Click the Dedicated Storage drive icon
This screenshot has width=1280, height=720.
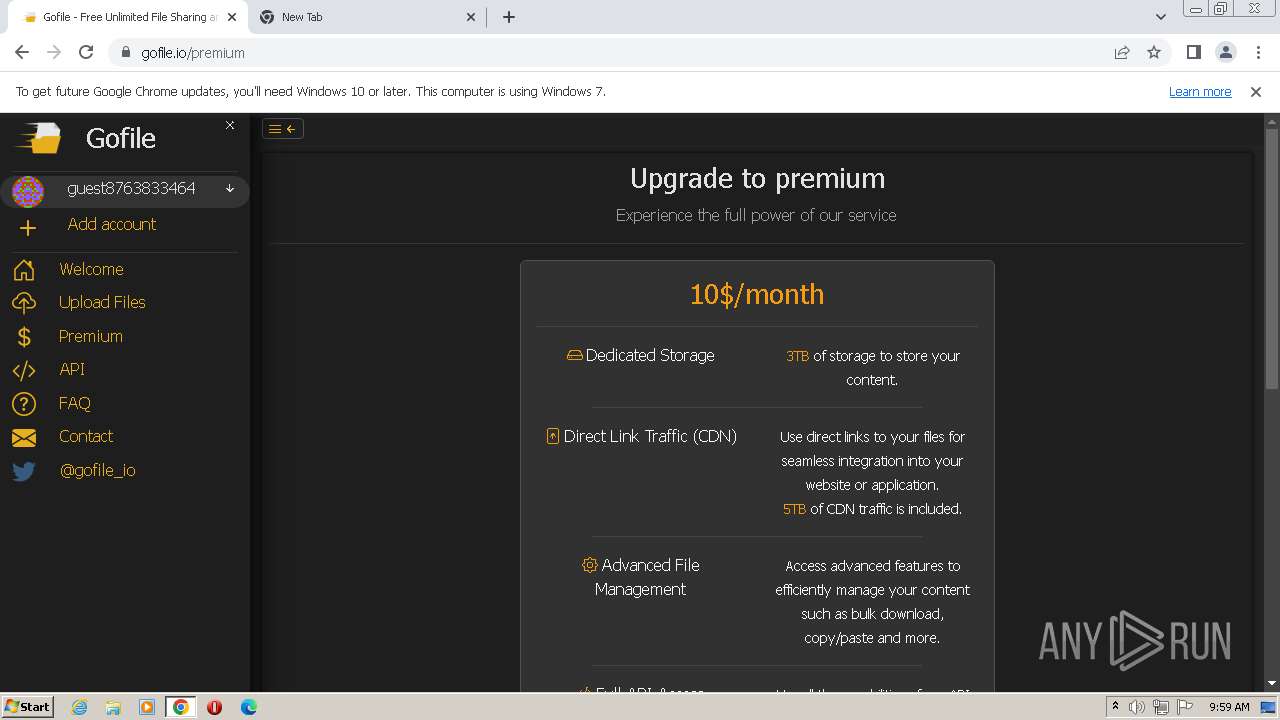[x=574, y=355]
